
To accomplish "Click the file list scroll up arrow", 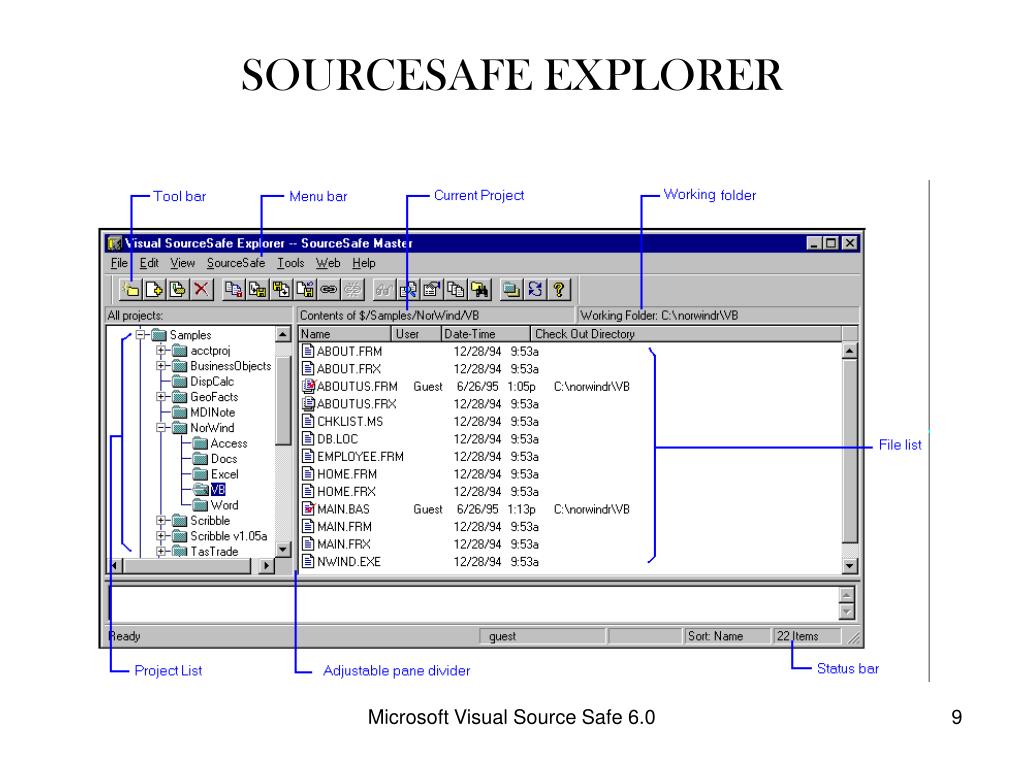I will (x=849, y=351).
